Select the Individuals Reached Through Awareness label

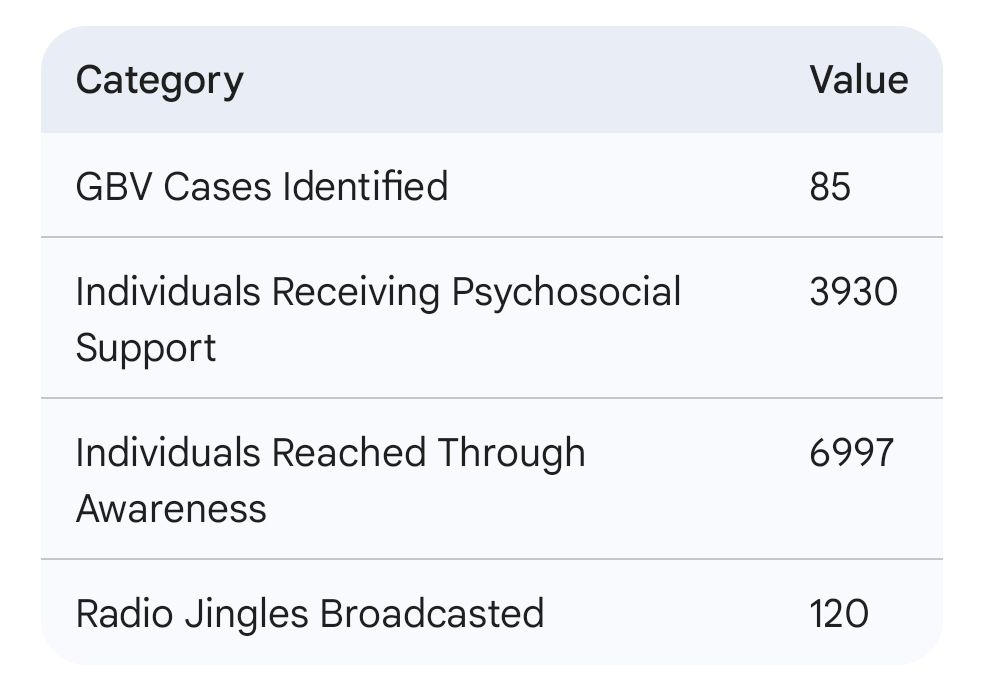[x=330, y=480]
